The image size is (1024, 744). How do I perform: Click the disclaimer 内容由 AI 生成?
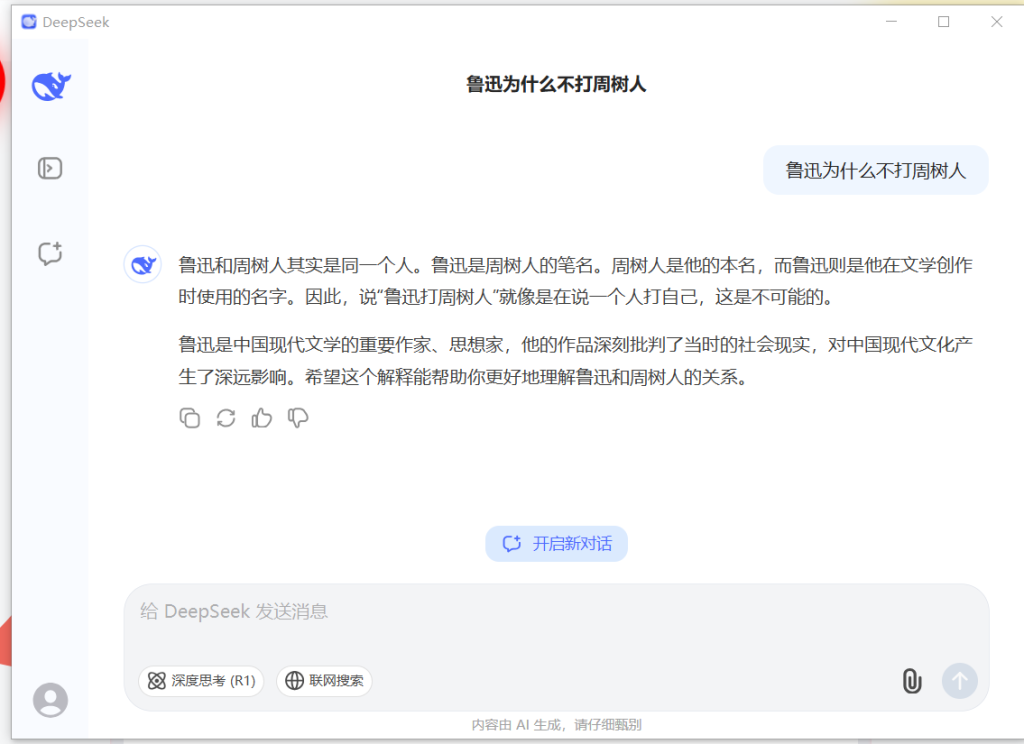pos(556,724)
